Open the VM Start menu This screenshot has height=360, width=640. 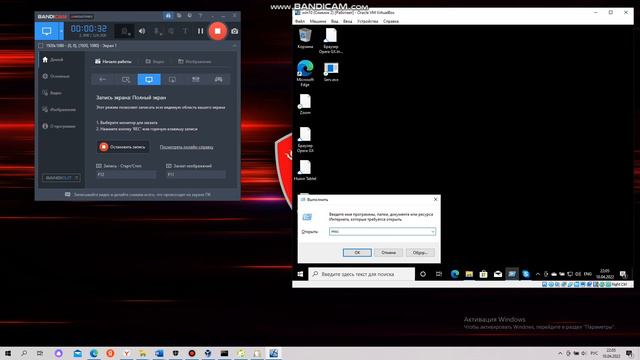point(300,274)
